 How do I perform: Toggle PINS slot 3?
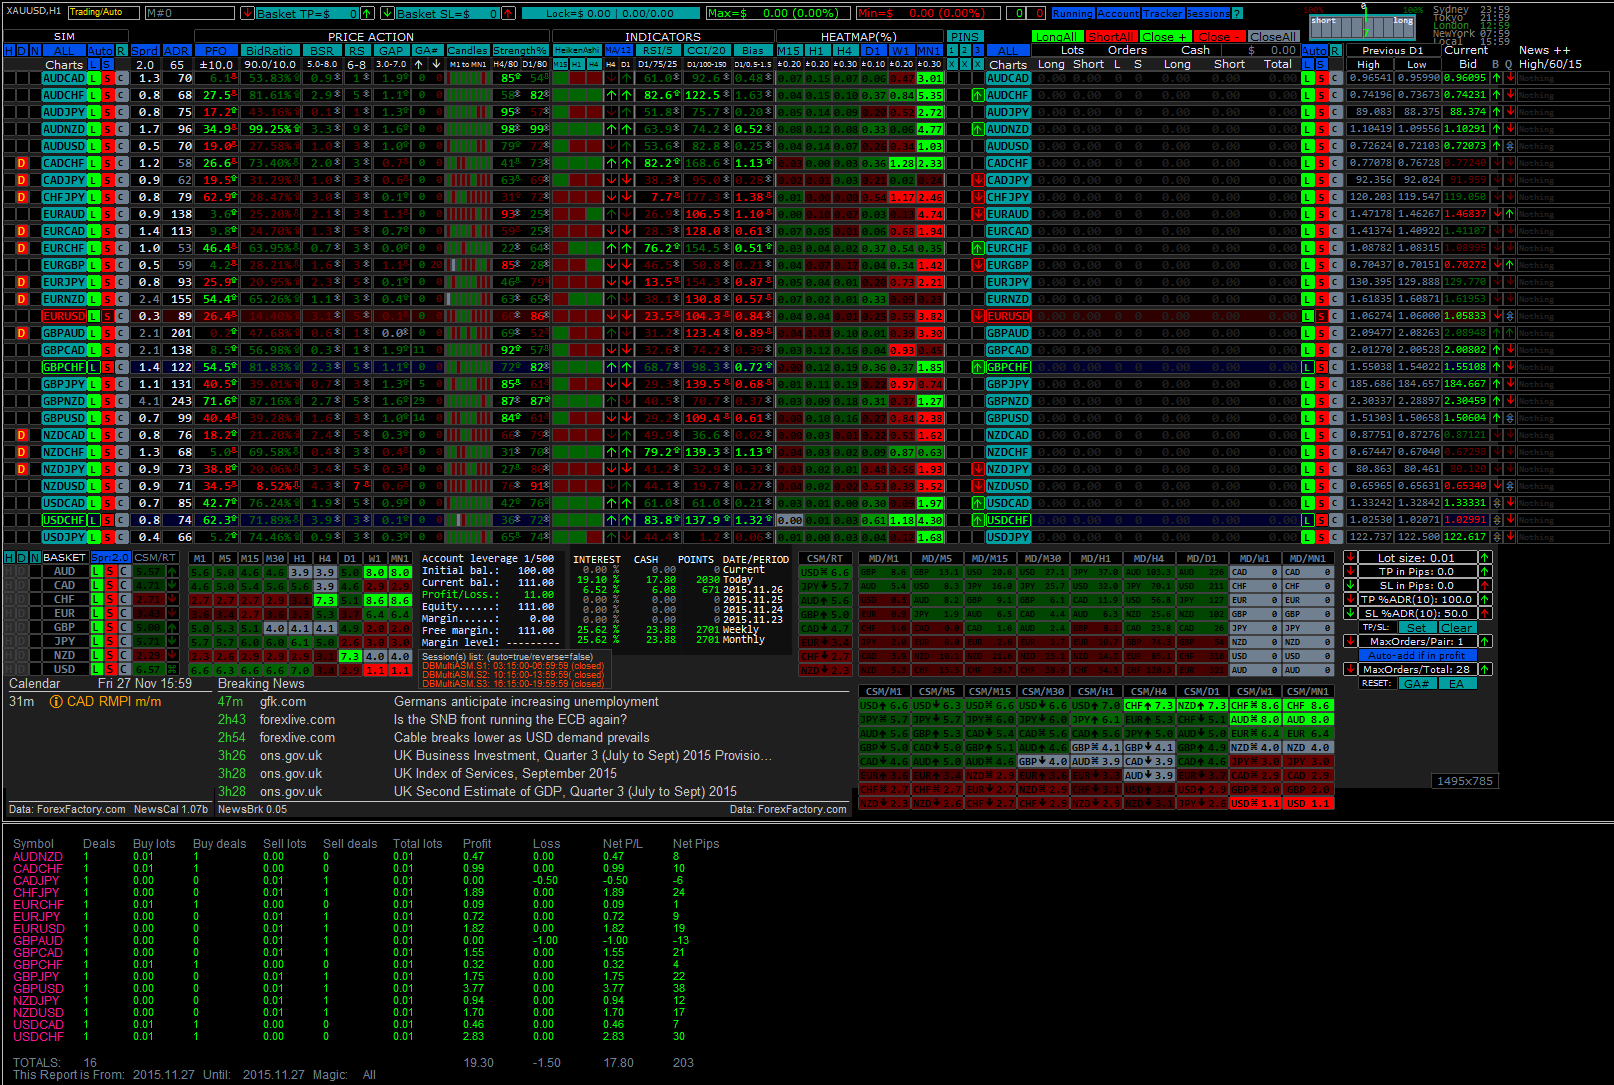pos(978,50)
